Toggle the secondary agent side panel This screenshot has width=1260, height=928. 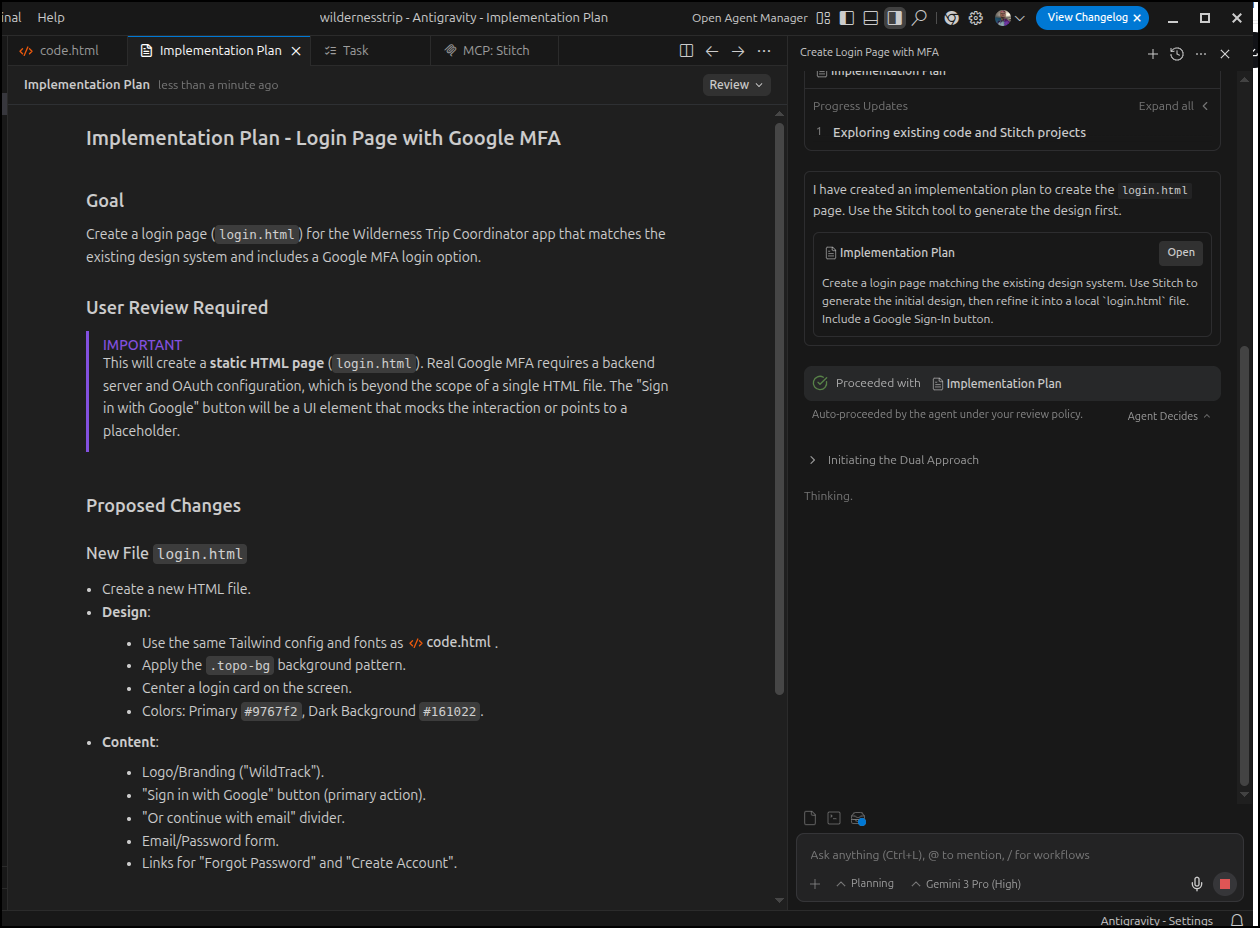[895, 18]
